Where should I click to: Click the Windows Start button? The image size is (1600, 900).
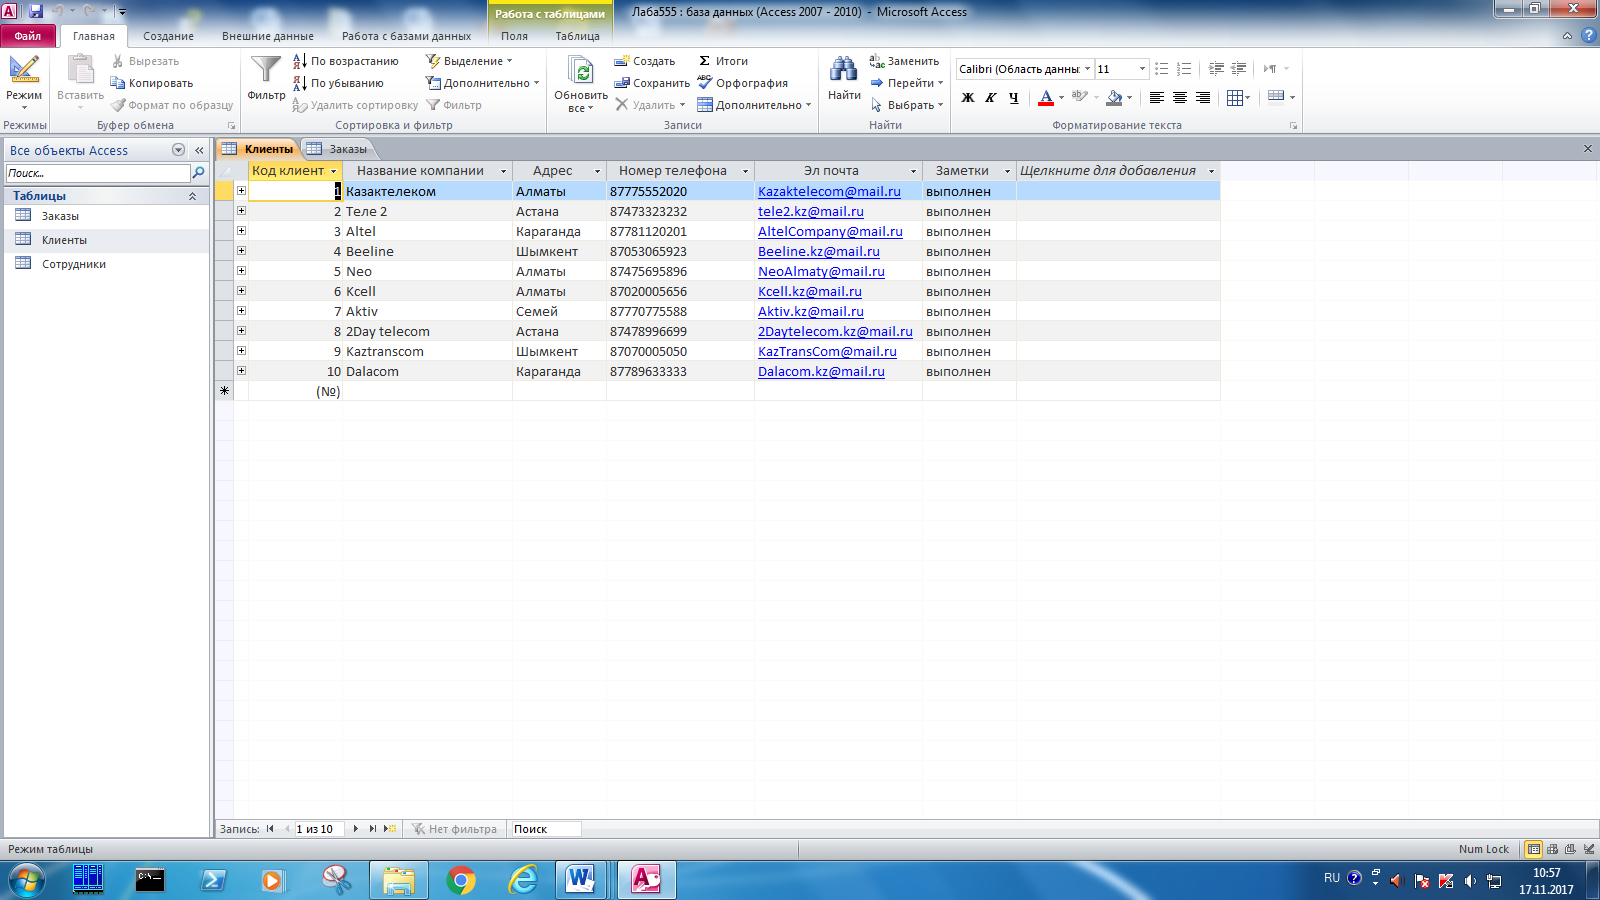(27, 880)
